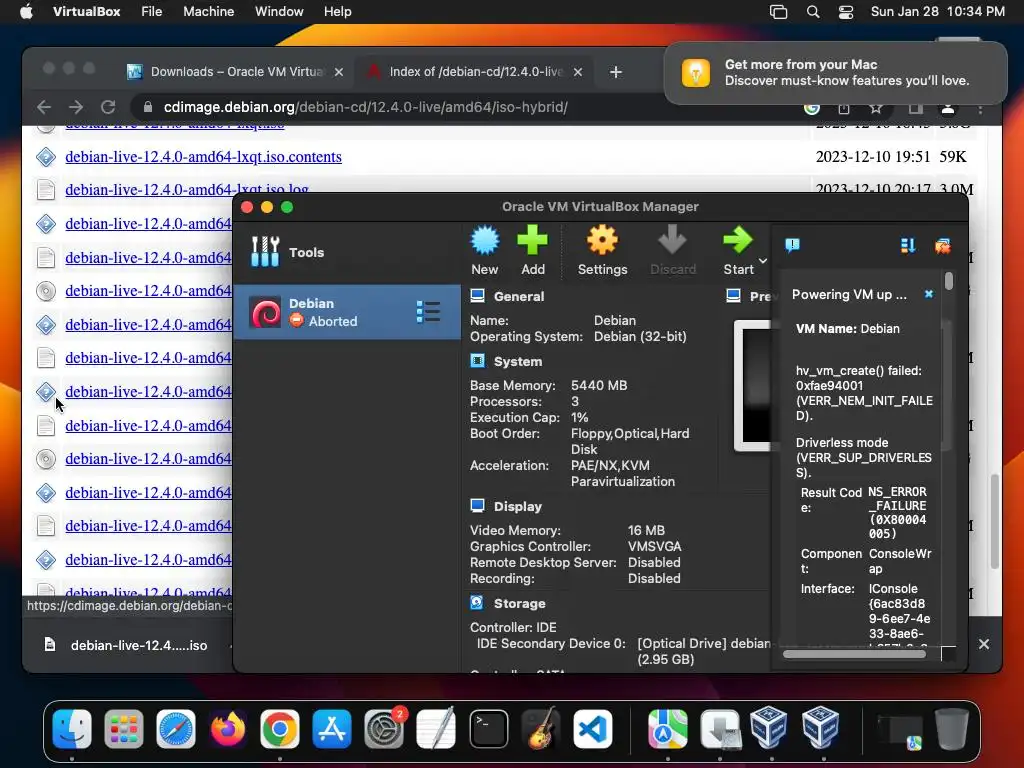Open Firefox from the Dock
The height and width of the screenshot is (768, 1024).
pyautogui.click(x=227, y=729)
